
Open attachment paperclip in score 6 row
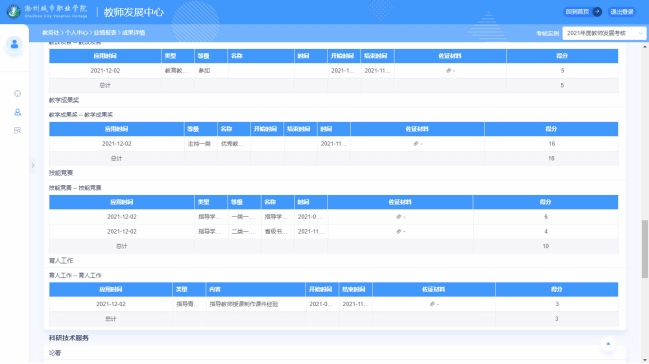point(399,217)
